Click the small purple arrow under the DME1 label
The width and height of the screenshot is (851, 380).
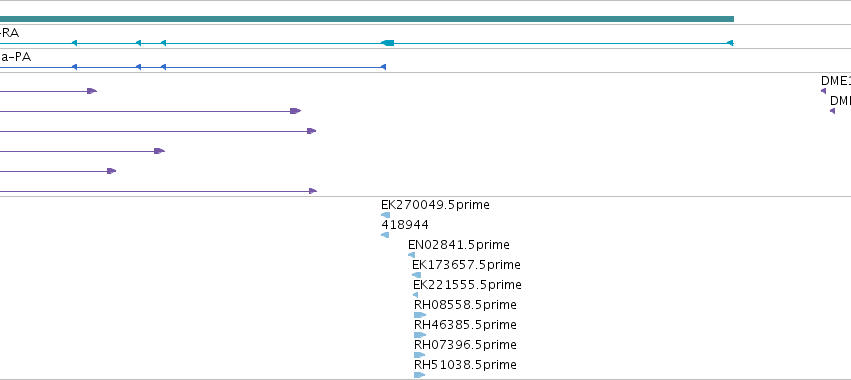(823, 91)
